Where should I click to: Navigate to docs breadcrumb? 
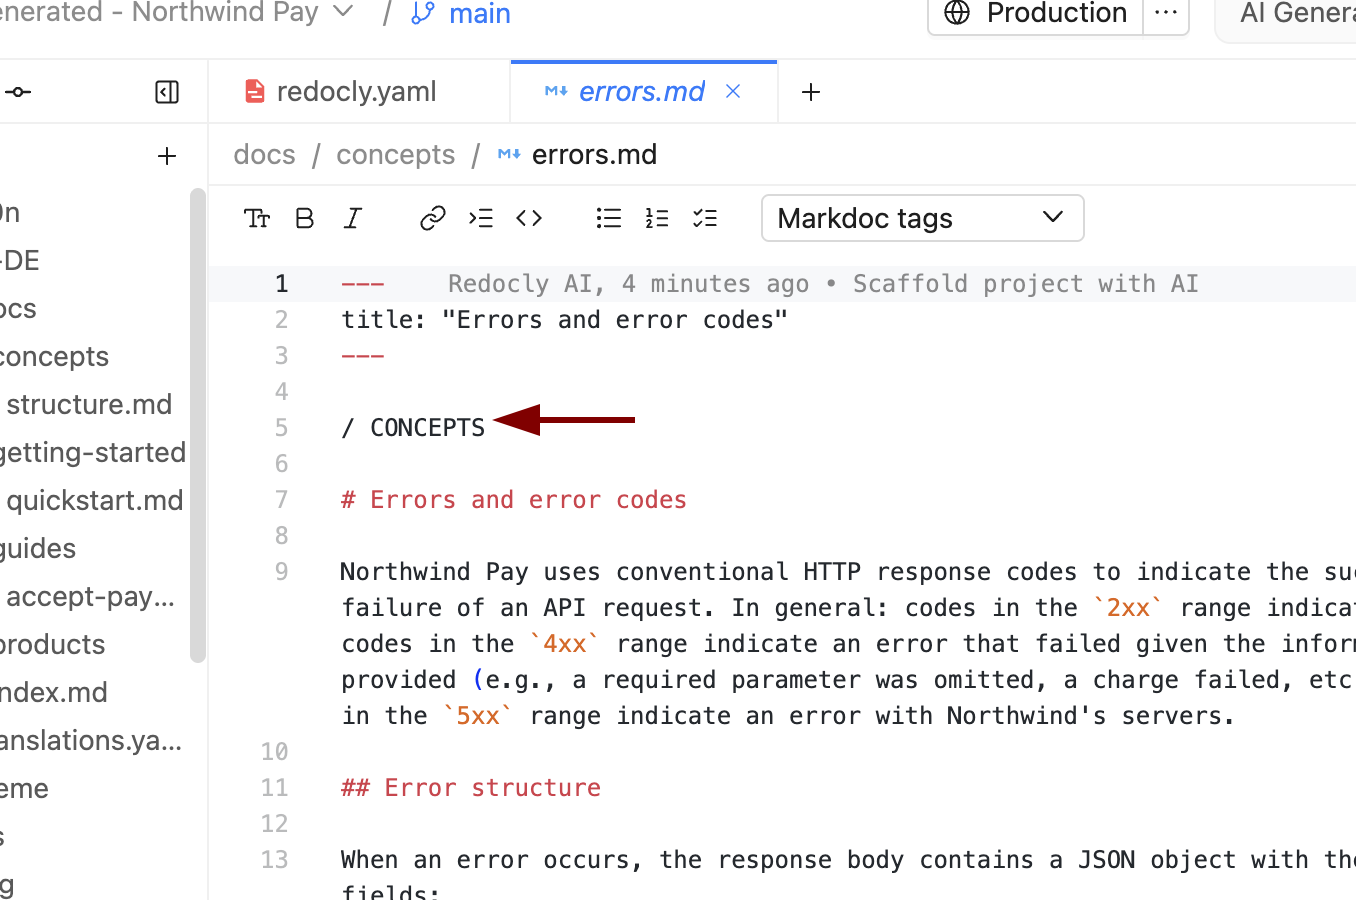tap(264, 155)
